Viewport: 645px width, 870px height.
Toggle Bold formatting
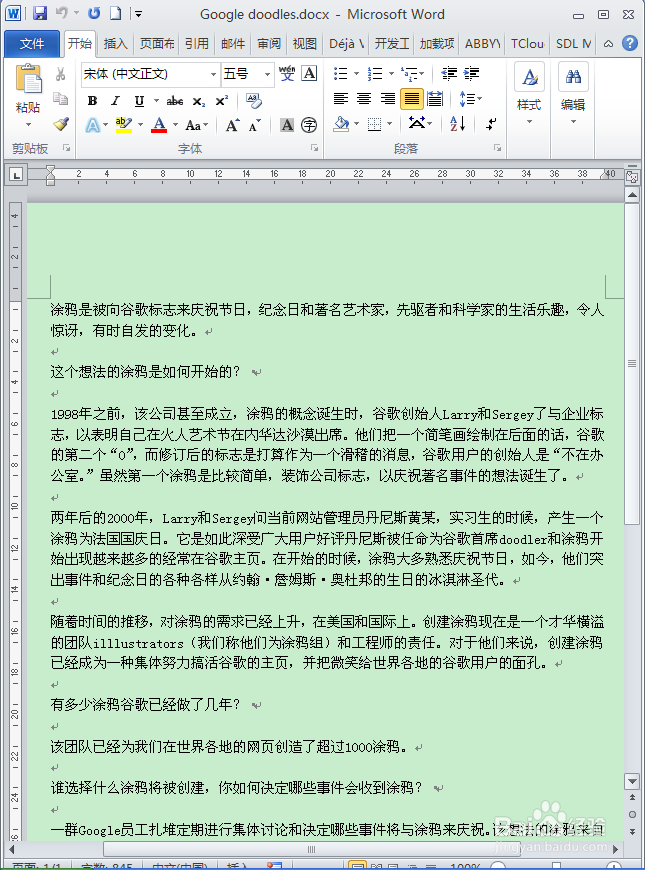[92, 100]
